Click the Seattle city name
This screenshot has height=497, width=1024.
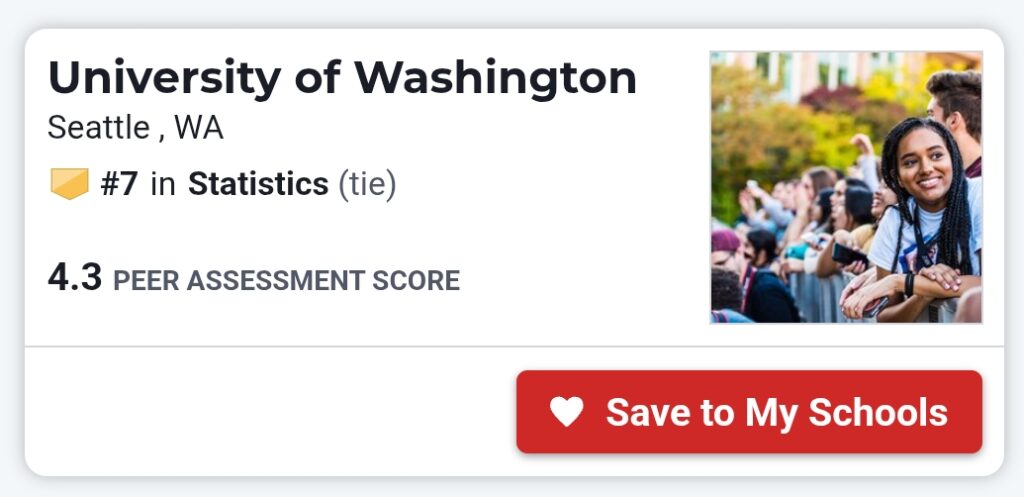(x=97, y=128)
